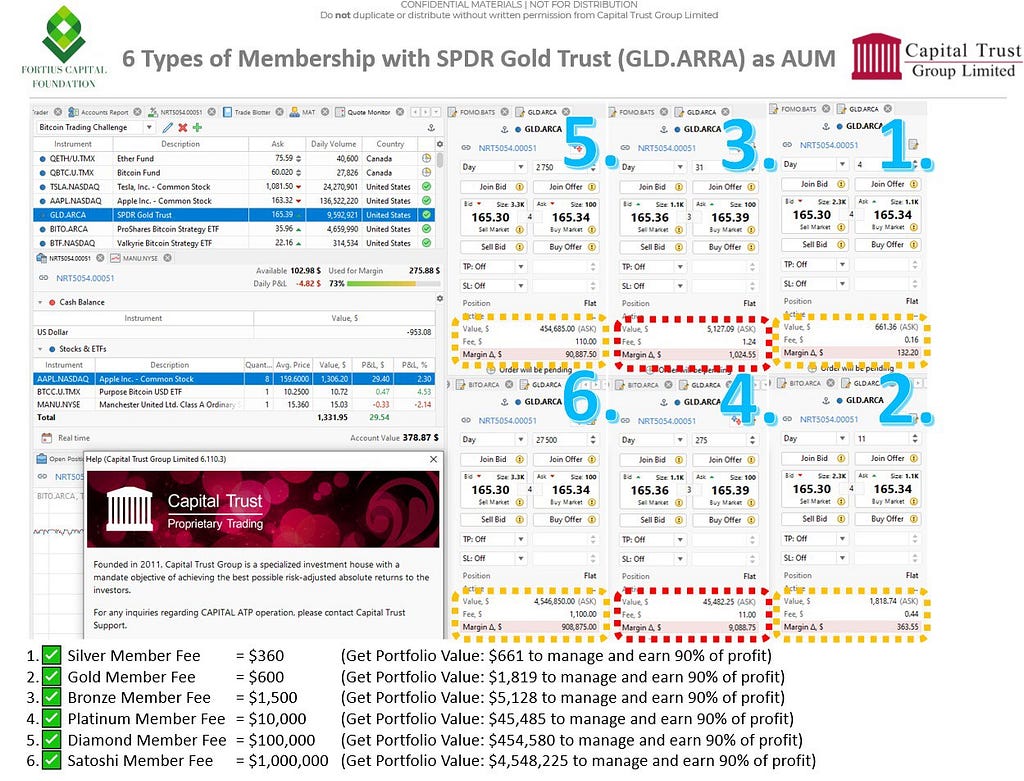
Task: Click the red X delete watchlist icon
Action: (183, 127)
